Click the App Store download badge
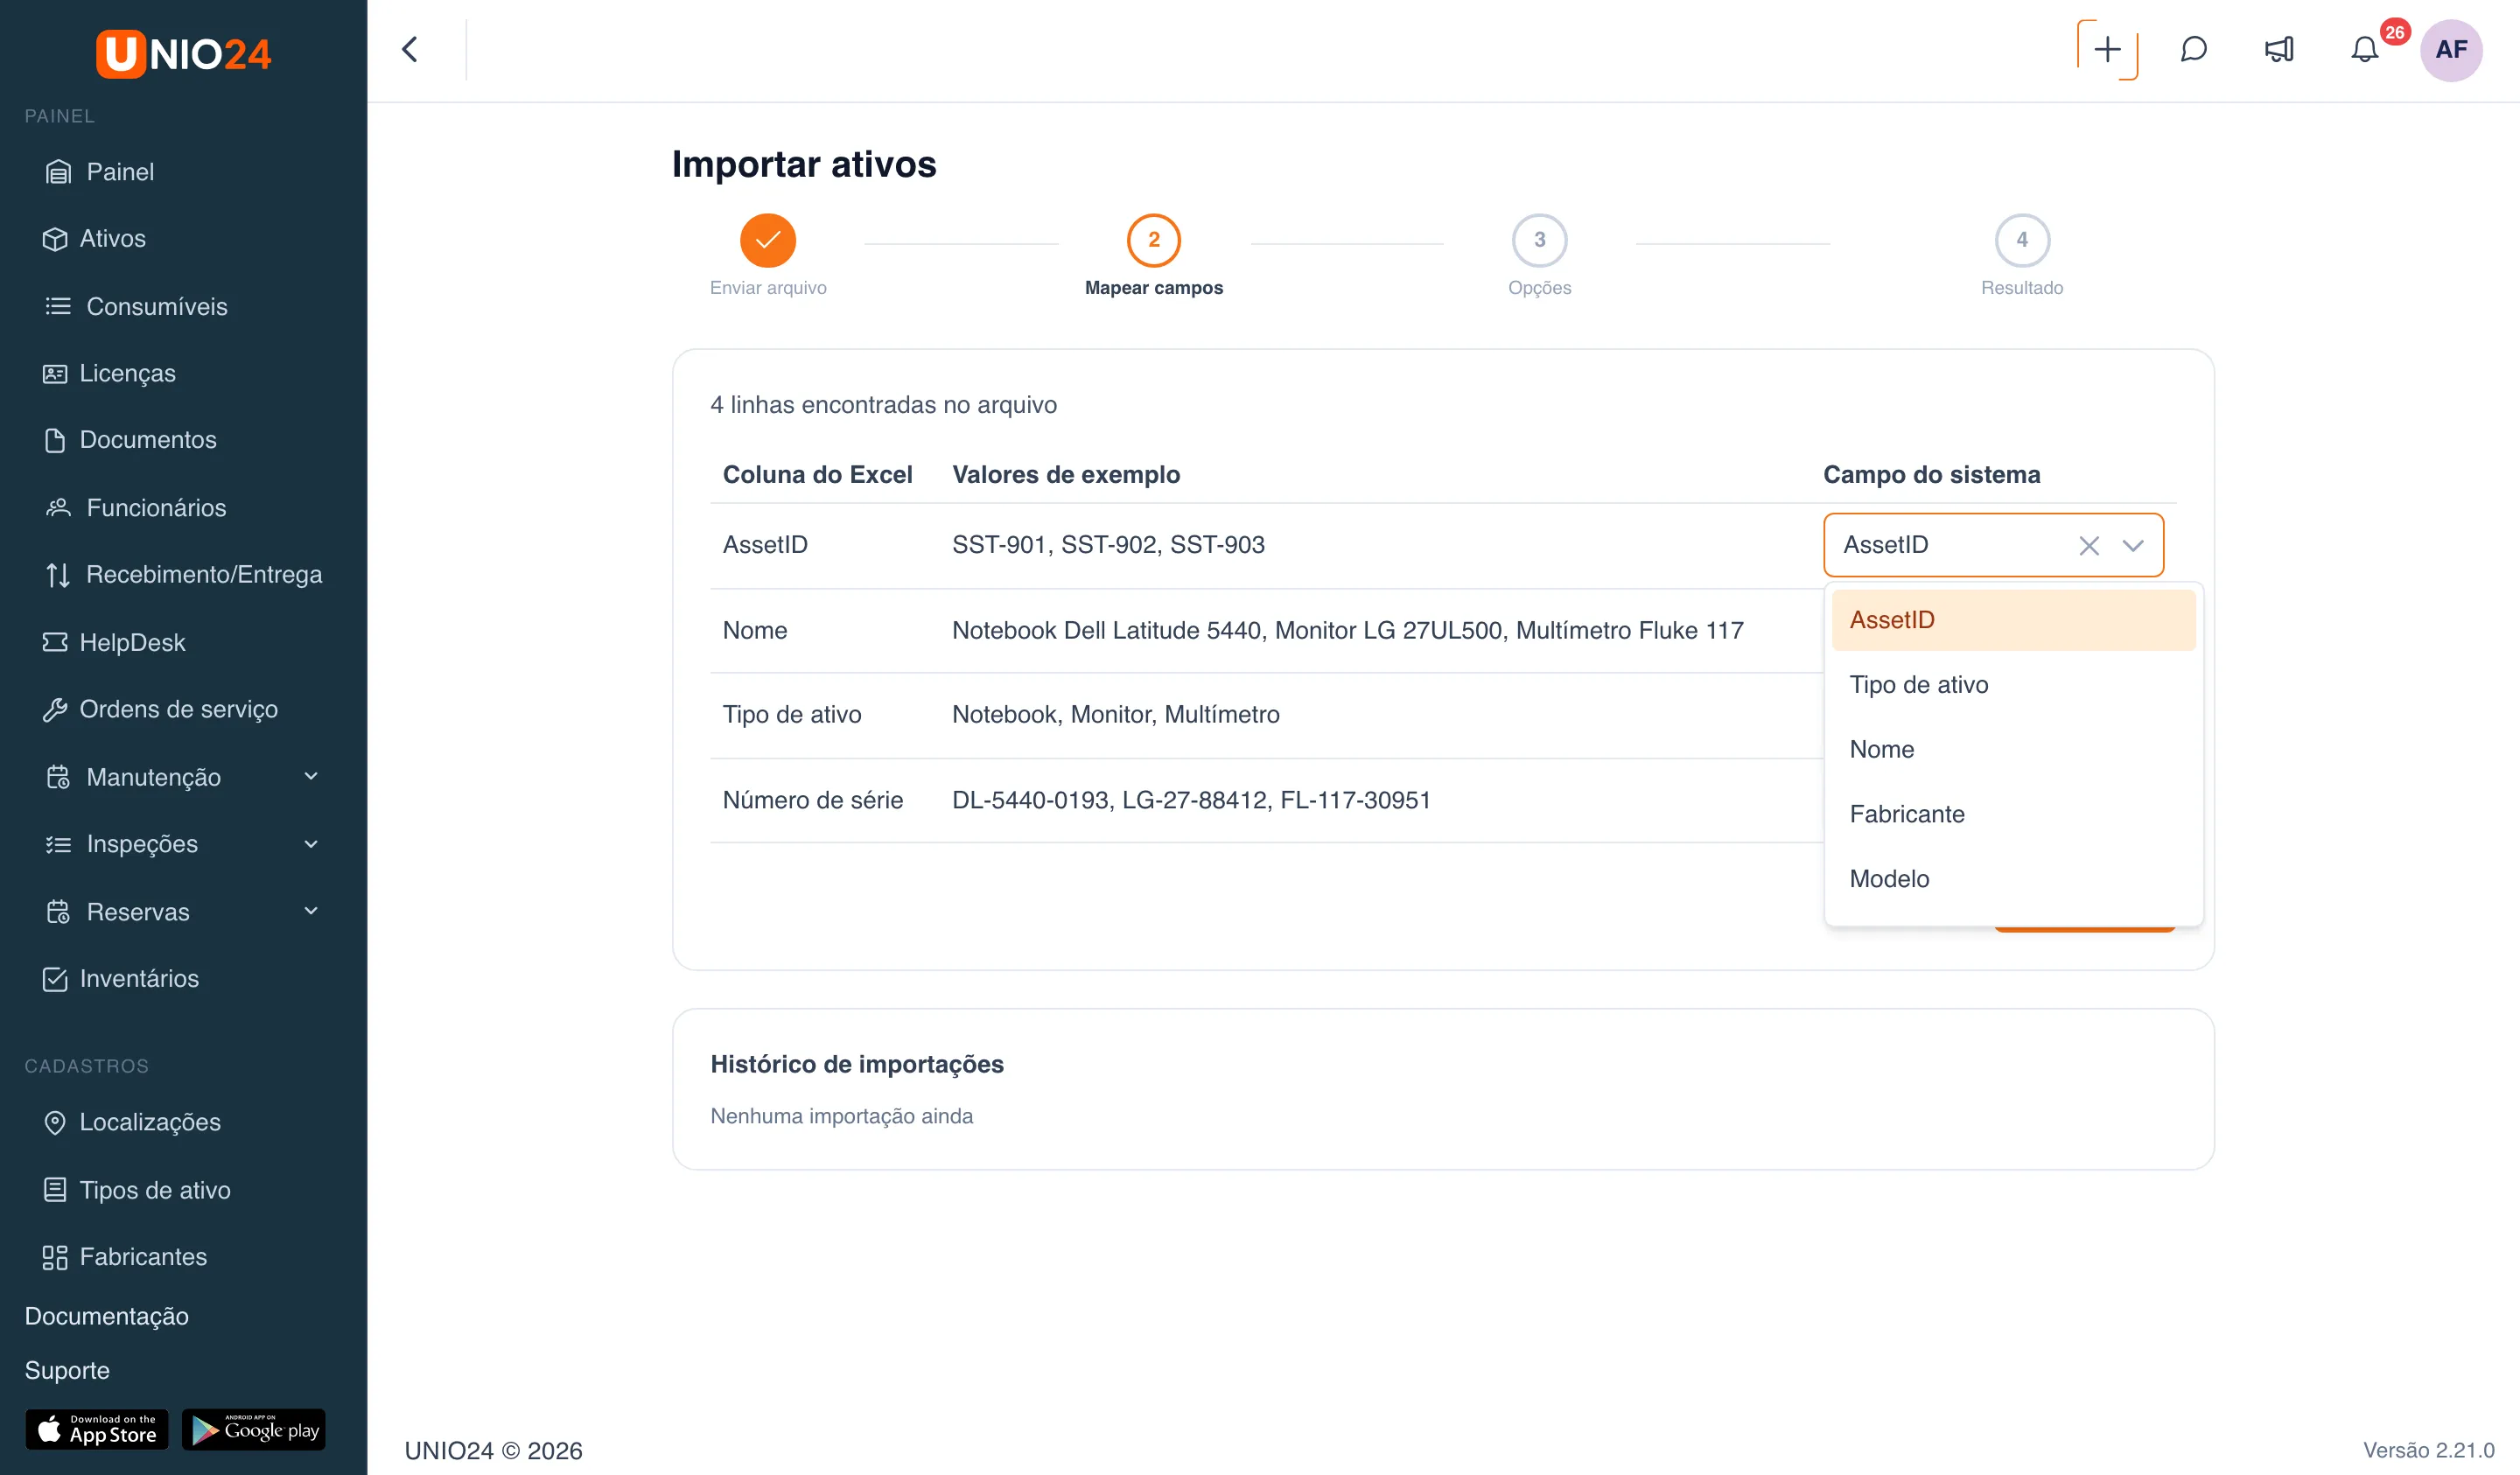The width and height of the screenshot is (2520, 1475). tap(97, 1430)
